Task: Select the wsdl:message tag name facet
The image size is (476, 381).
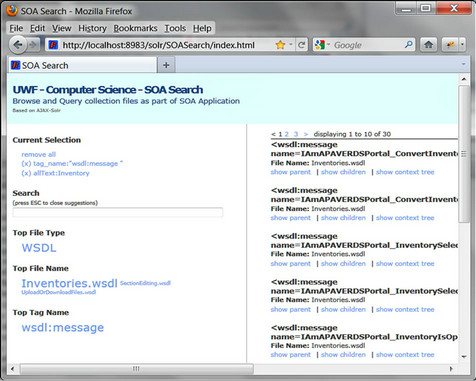Action: pos(63,327)
